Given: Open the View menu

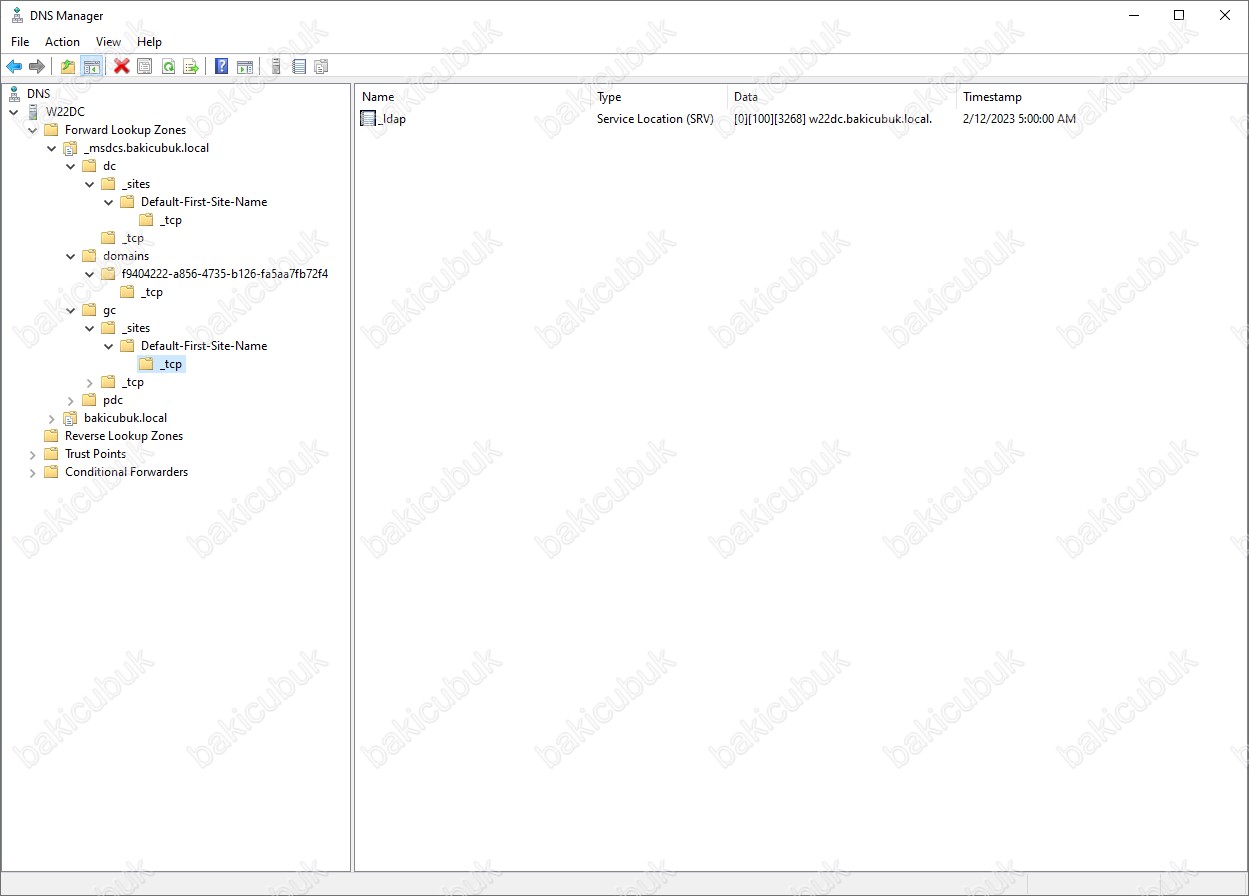Looking at the screenshot, I should pos(108,42).
